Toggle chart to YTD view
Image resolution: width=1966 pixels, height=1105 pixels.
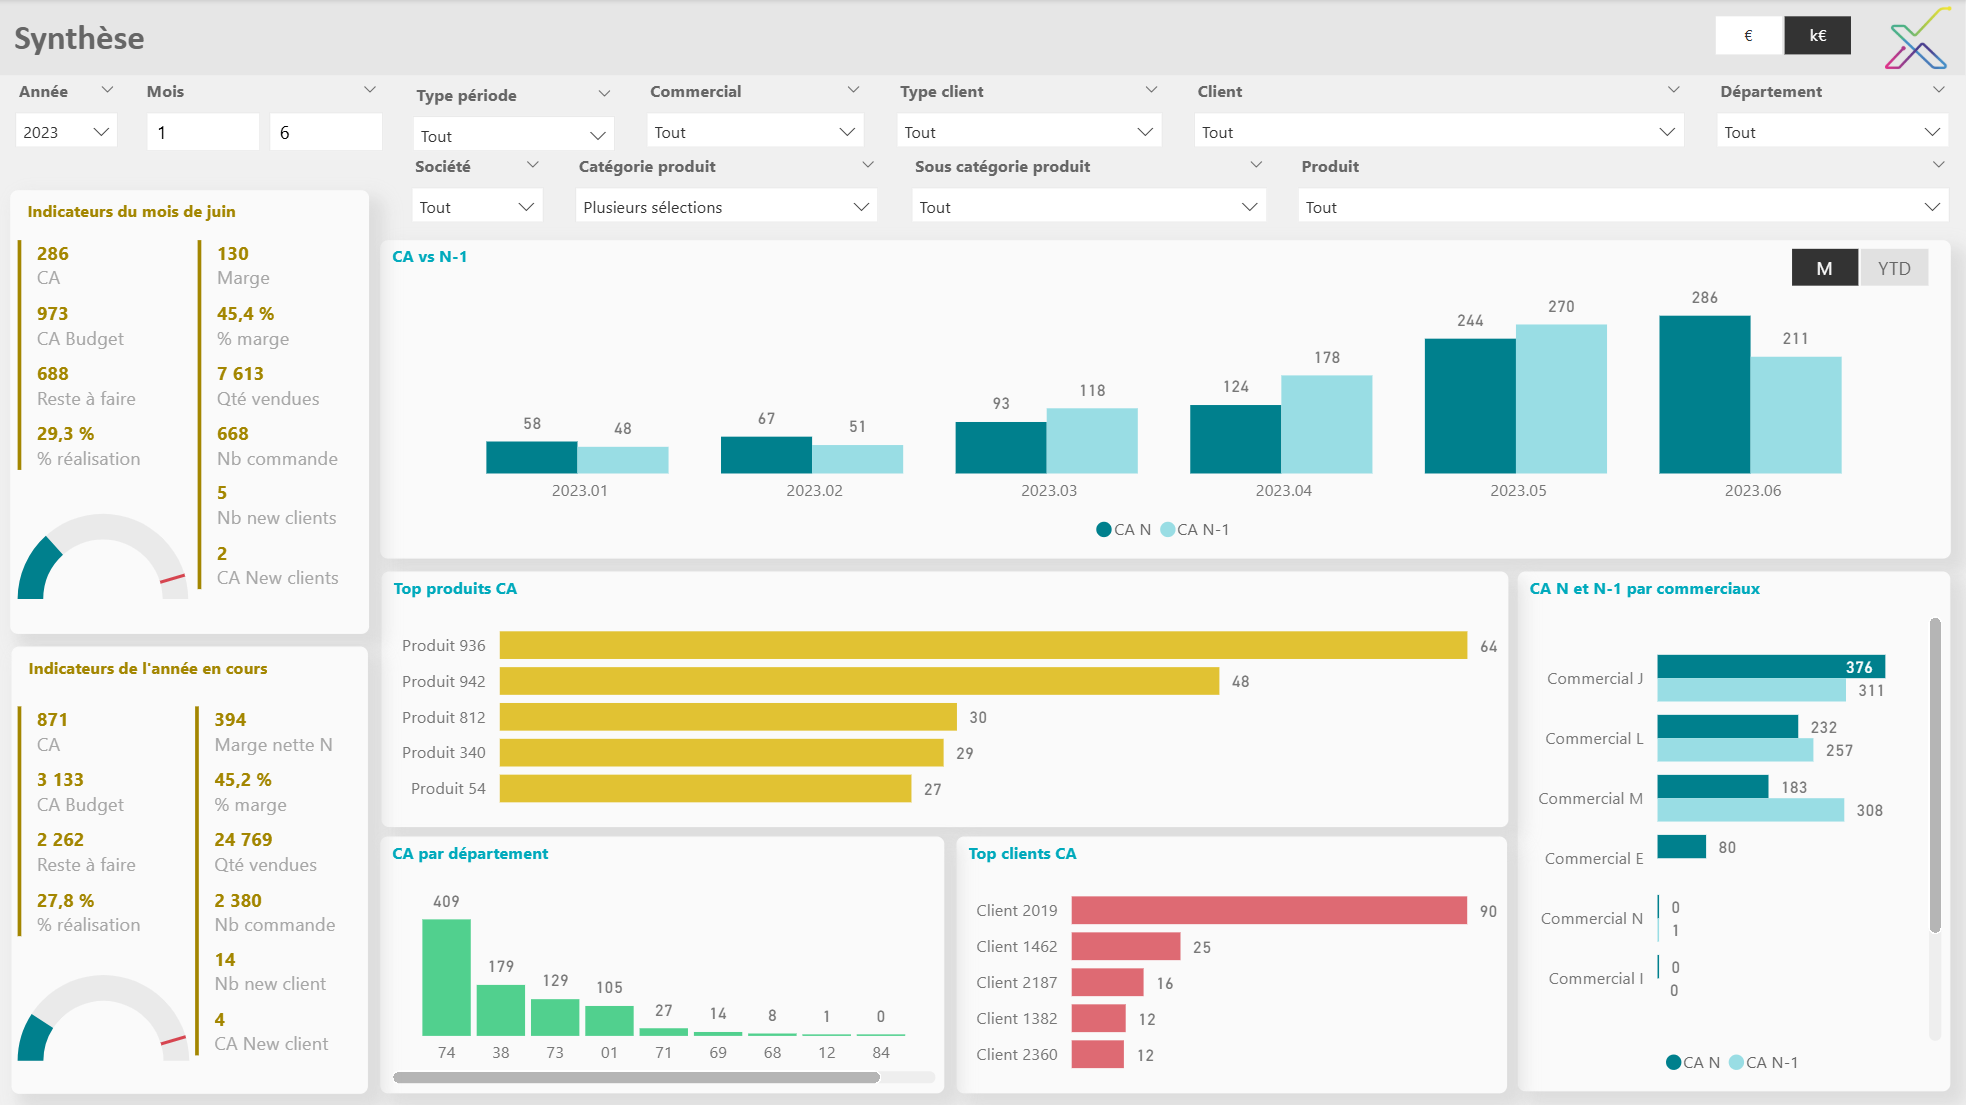point(1893,268)
